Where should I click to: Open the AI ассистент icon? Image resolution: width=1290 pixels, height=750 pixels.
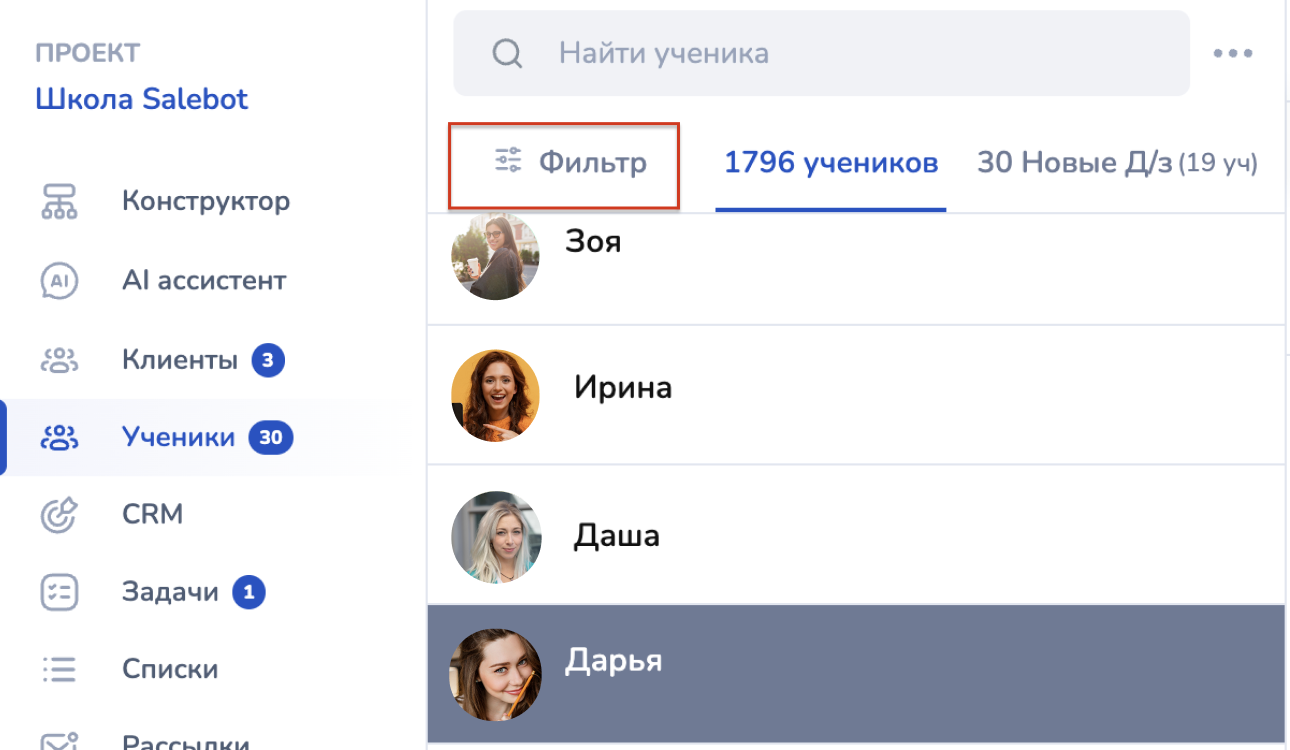(59, 281)
